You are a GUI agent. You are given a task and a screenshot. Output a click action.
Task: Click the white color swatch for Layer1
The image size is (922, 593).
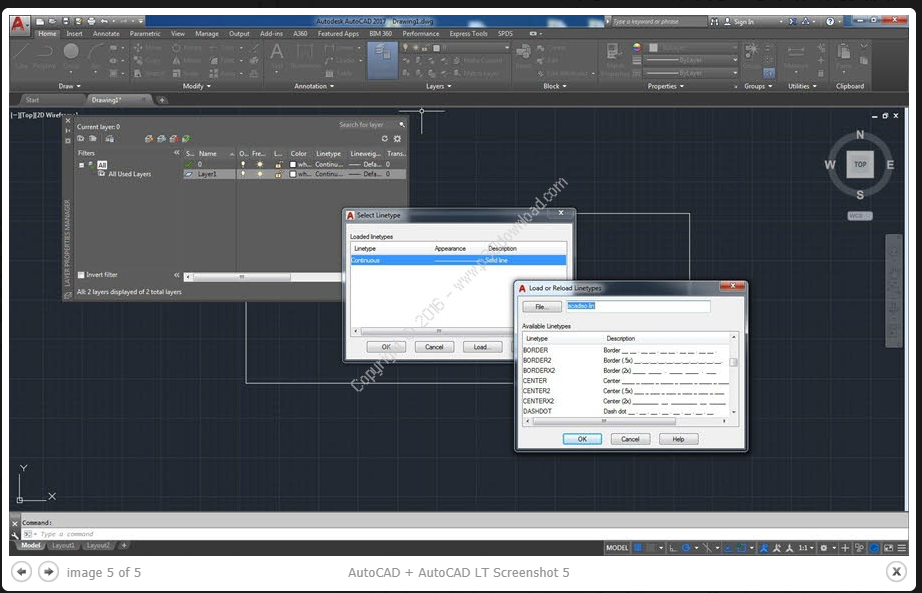[x=293, y=174]
